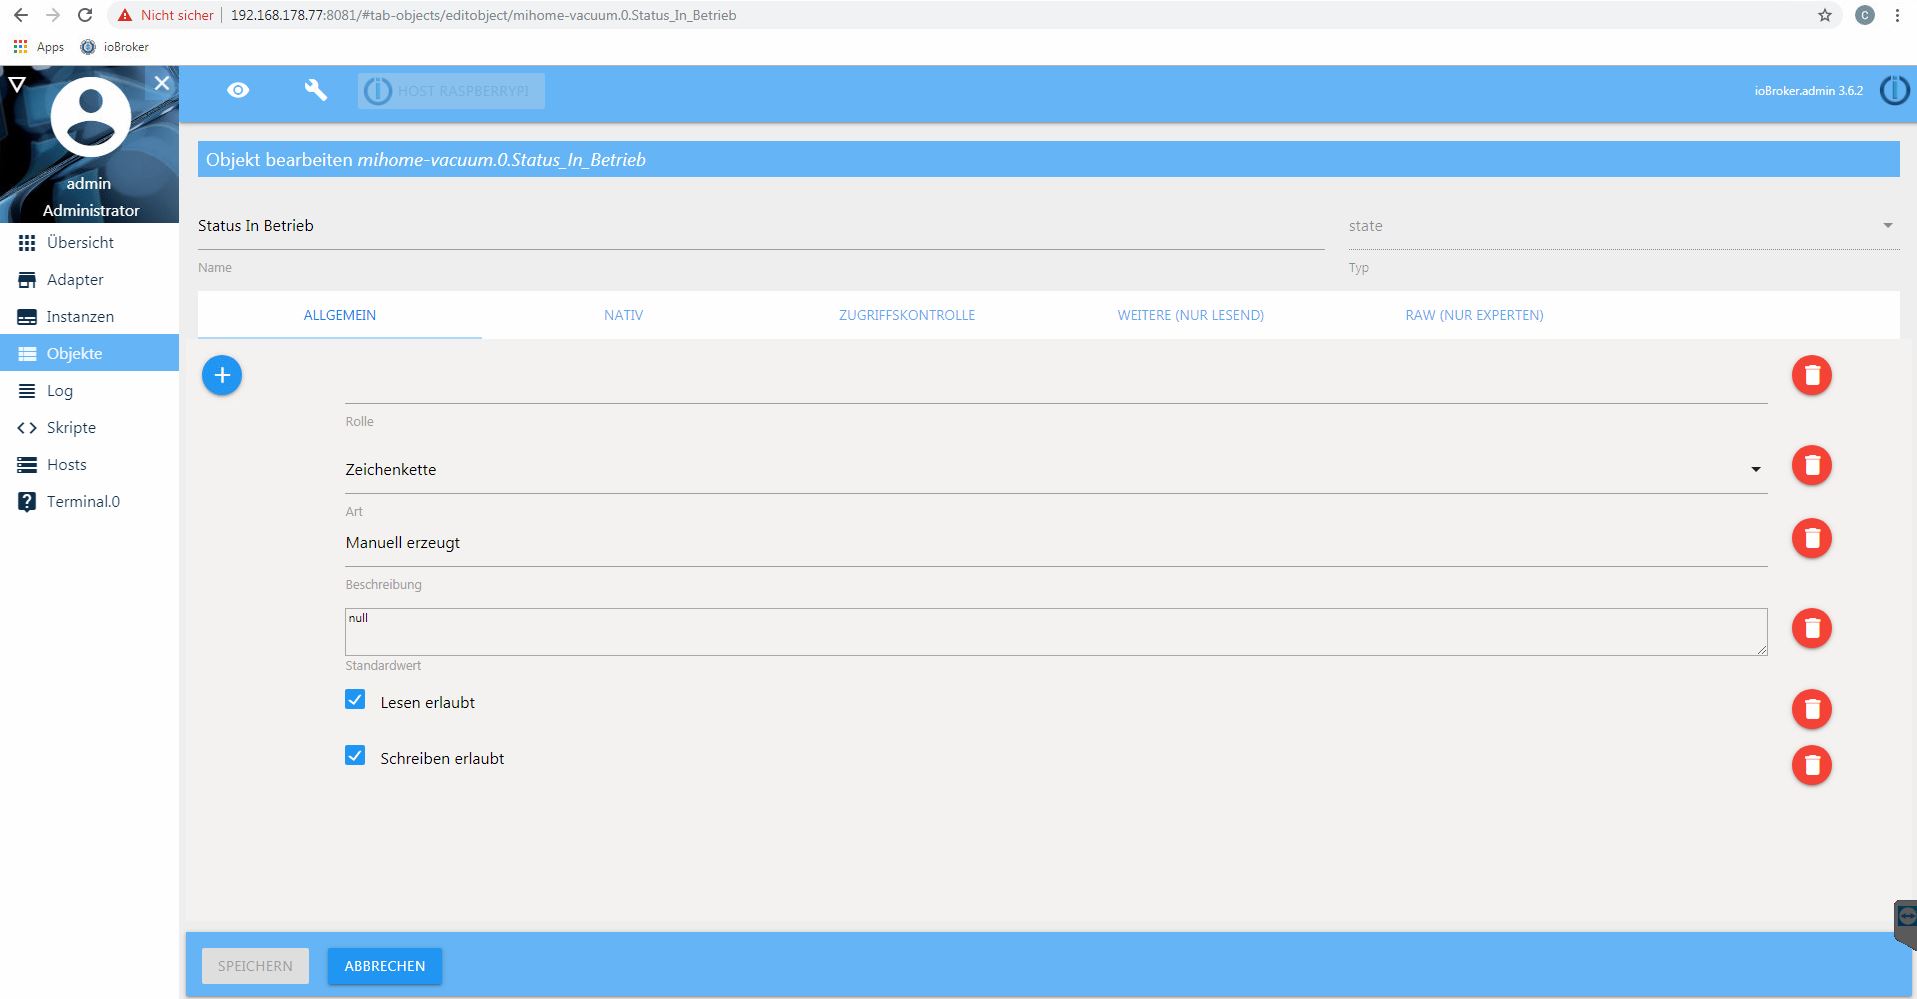Delete the Rolle property with trash icon
The image size is (1917, 999).
pos(1811,375)
